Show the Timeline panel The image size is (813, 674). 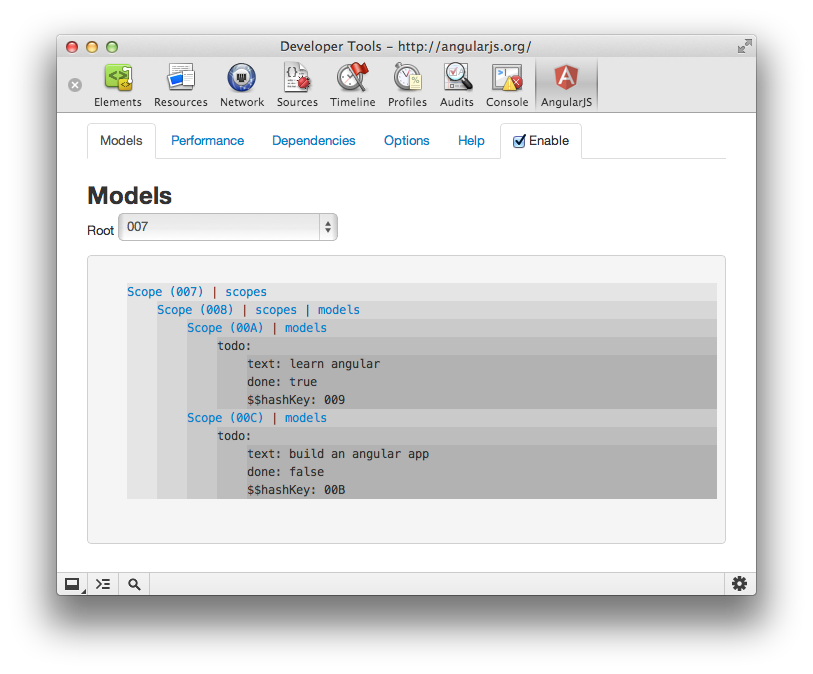point(353,85)
